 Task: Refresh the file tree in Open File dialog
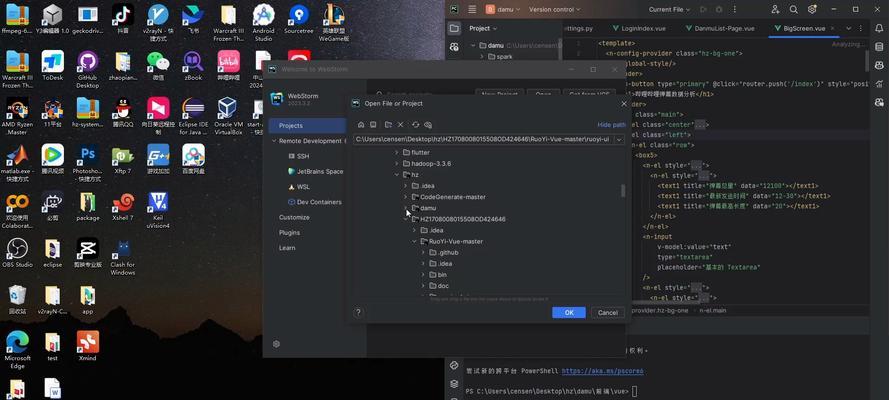pyautogui.click(x=416, y=125)
